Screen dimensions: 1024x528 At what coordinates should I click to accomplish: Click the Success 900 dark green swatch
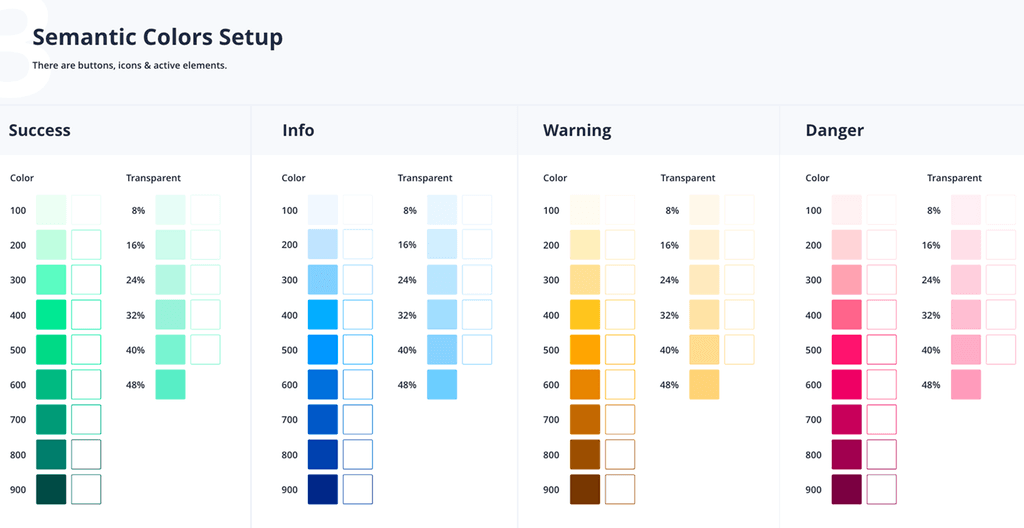(x=51, y=490)
